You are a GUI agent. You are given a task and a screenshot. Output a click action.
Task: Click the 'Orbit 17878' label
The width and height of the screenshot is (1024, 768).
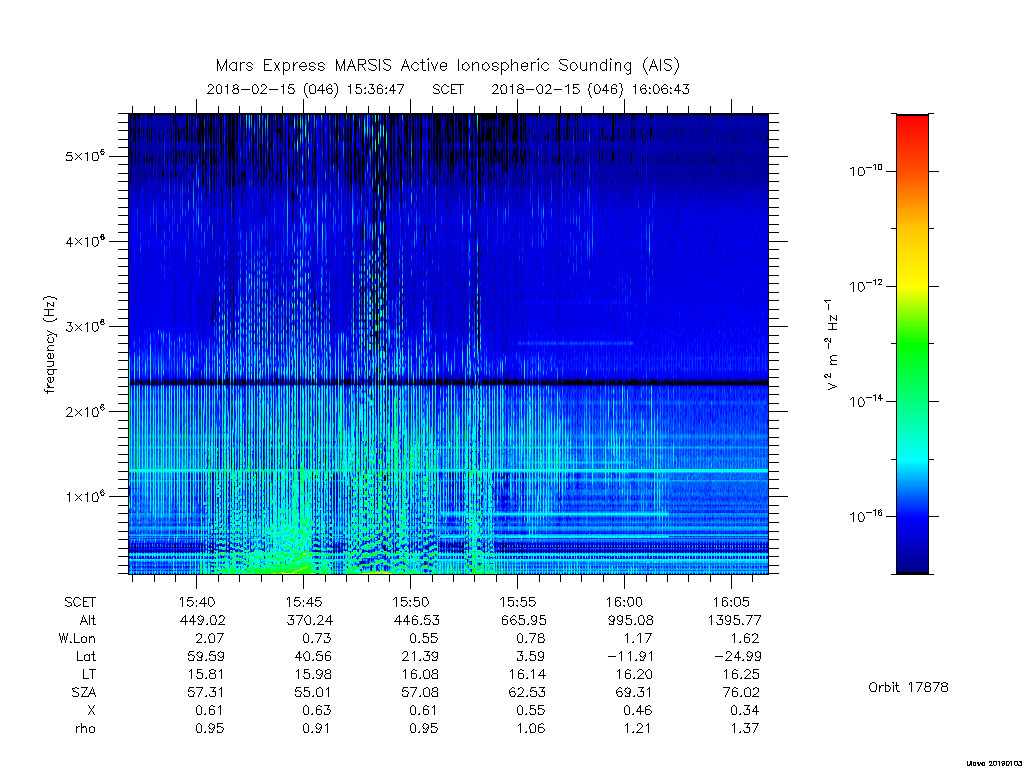click(908, 687)
